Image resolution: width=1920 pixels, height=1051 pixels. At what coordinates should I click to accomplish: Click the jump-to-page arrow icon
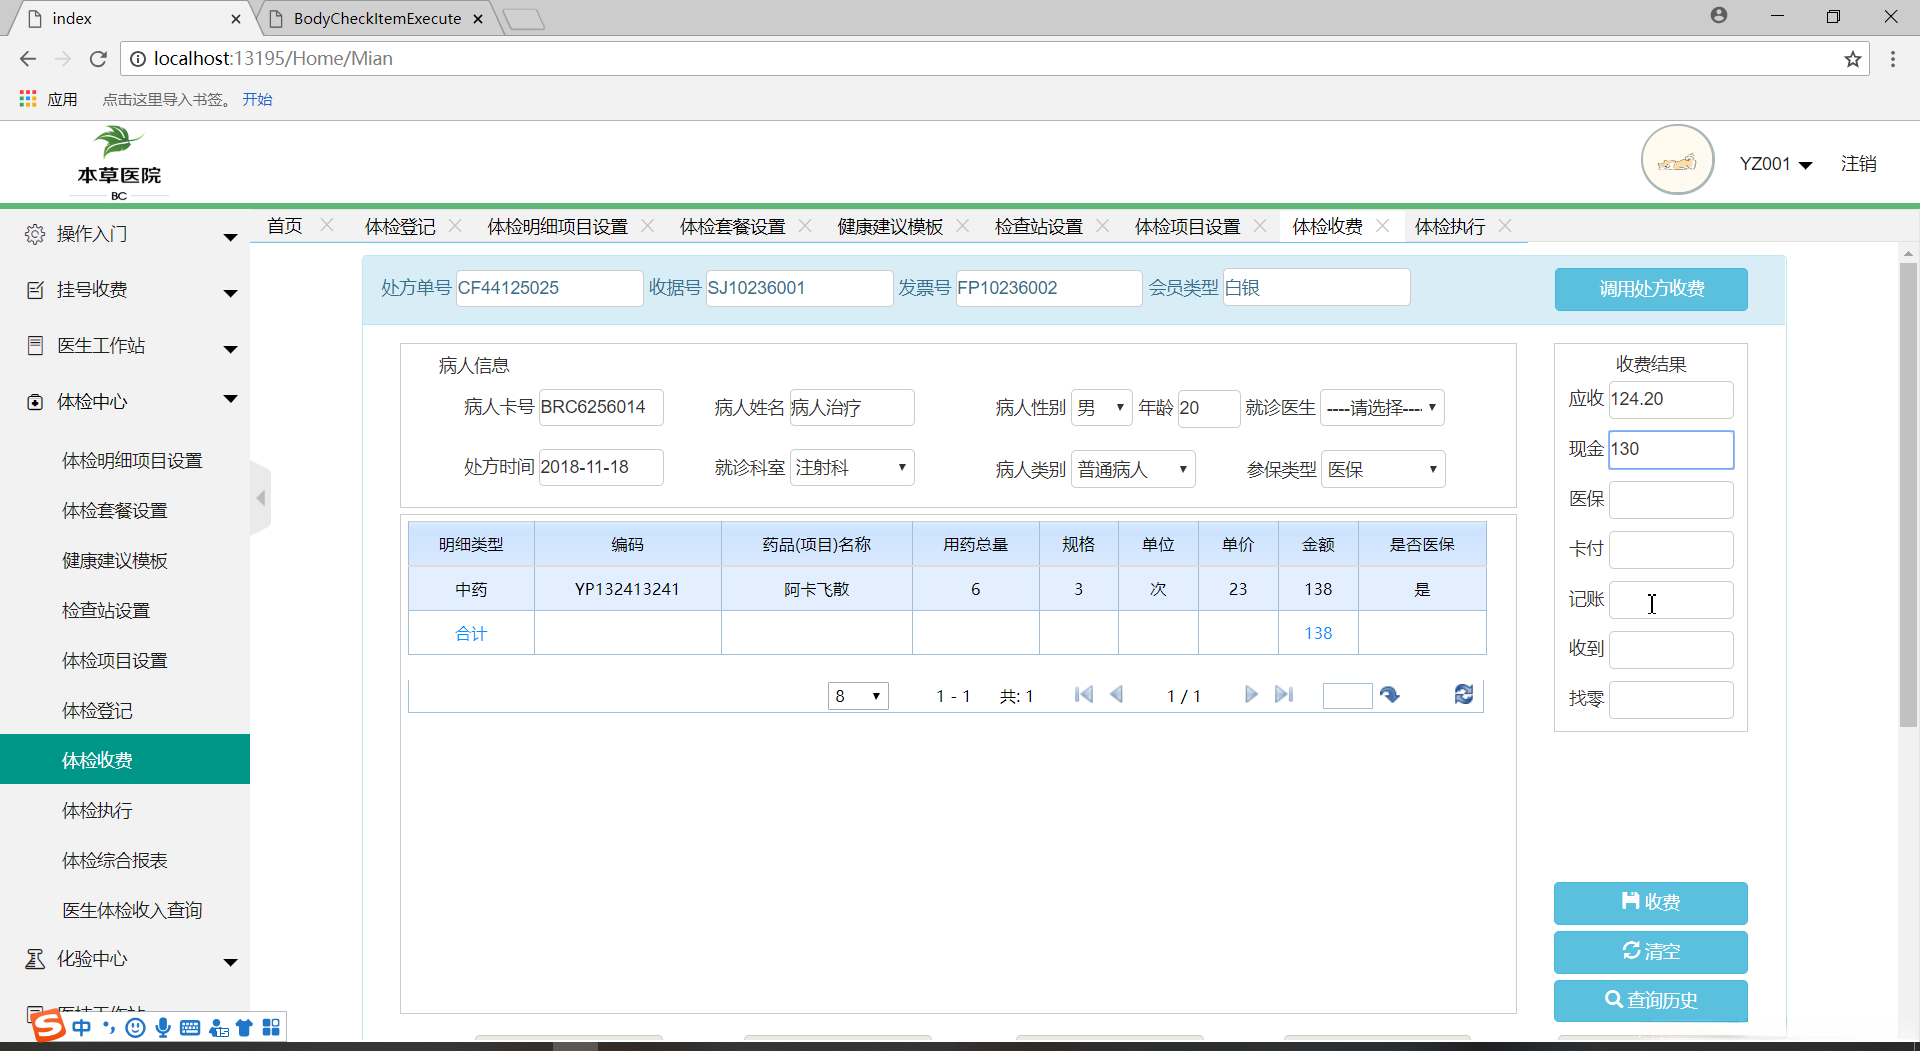[1390, 695]
